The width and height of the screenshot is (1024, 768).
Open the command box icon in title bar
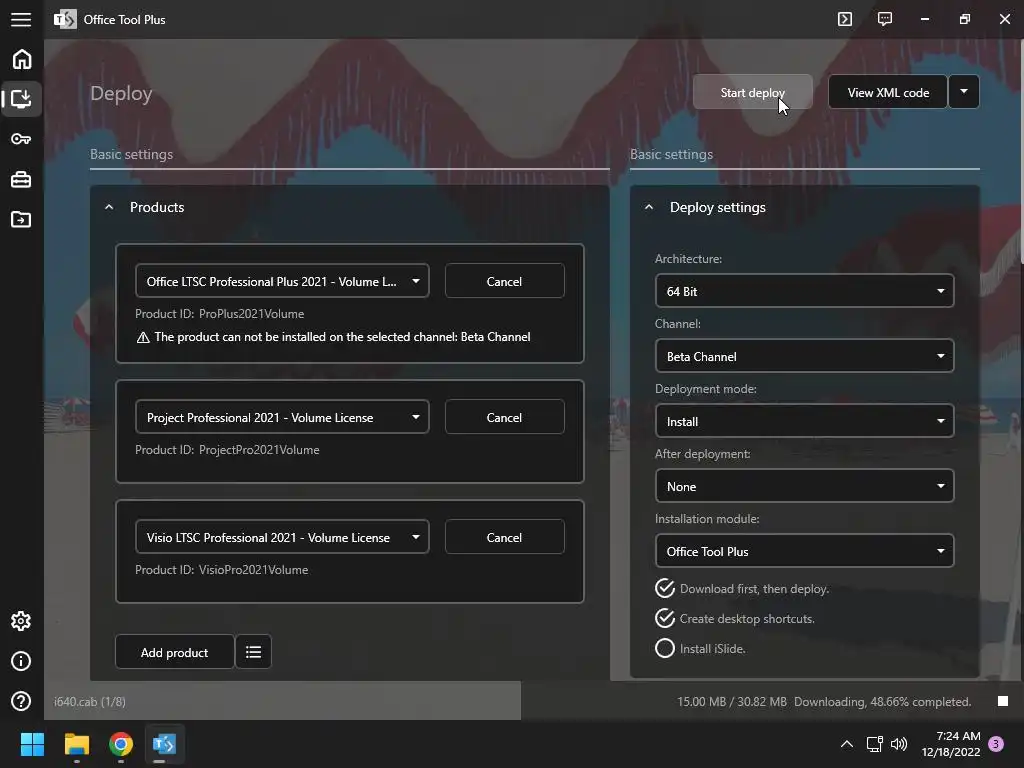845,19
